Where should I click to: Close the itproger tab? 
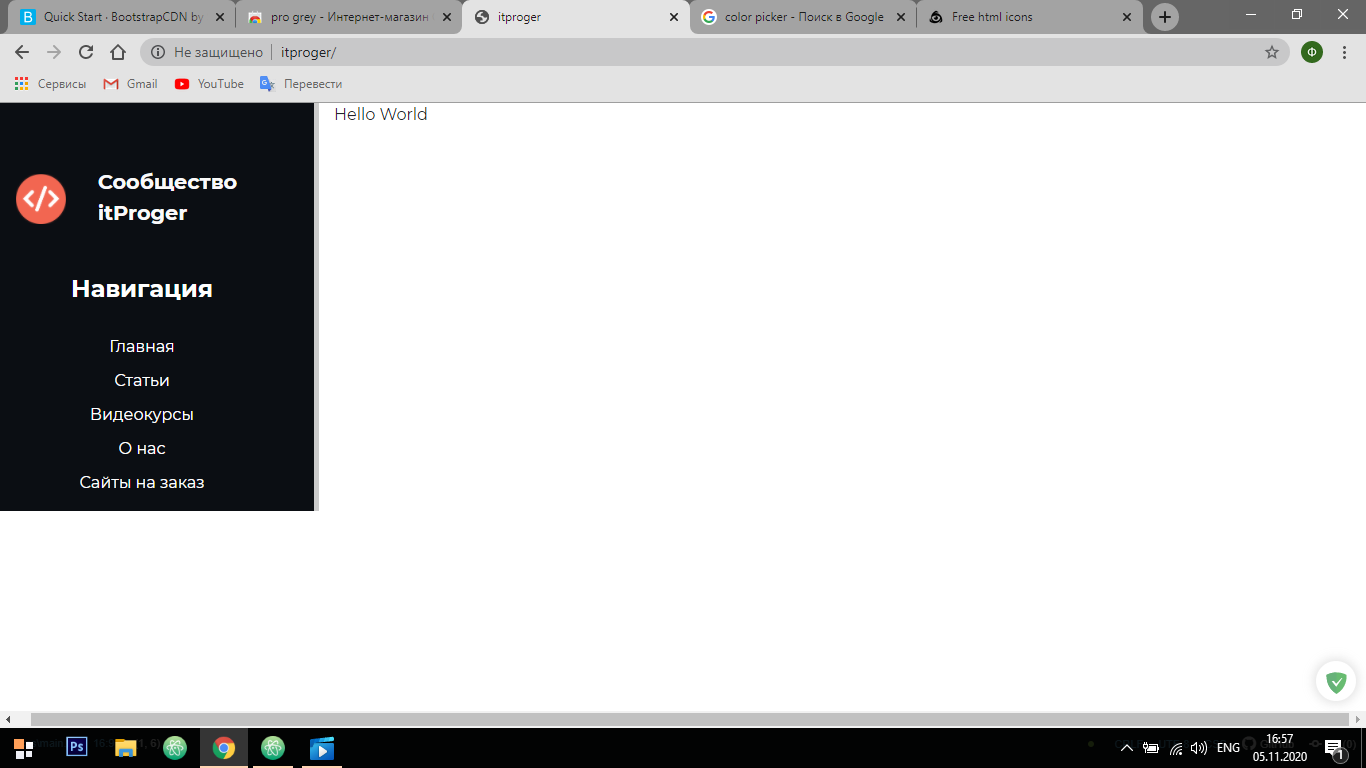pos(674,17)
